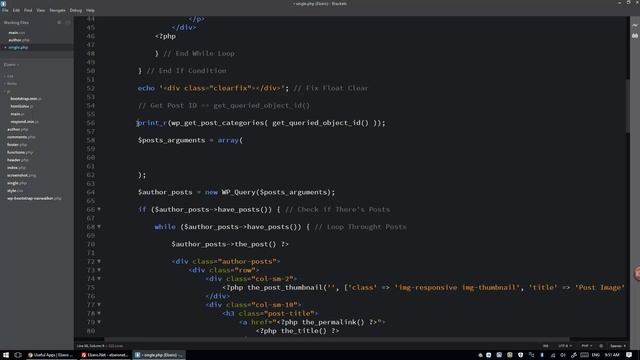Screen dimensions: 640x360
Task: Open PHP language mode dropdown
Action: [x=587, y=346]
